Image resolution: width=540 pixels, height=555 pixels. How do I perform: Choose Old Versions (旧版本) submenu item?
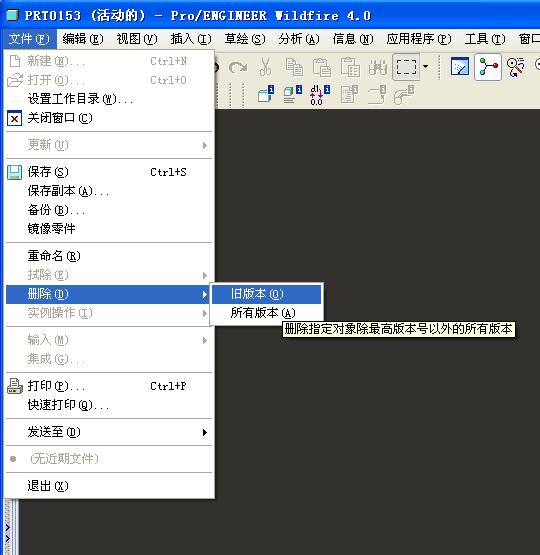coord(266,294)
